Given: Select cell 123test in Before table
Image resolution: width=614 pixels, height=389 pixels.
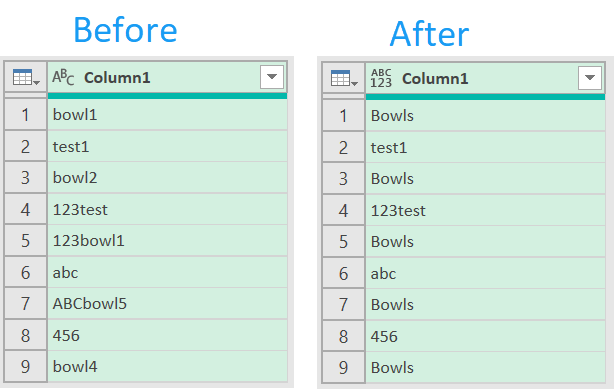Looking at the screenshot, I should (x=167, y=210).
